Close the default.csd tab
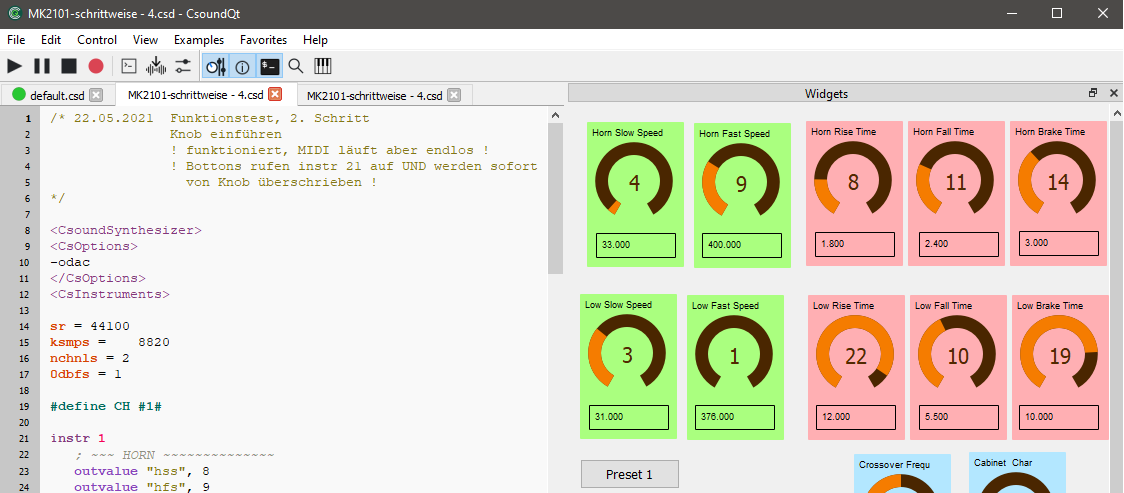Screen dimensions: 1124x493 96,95
